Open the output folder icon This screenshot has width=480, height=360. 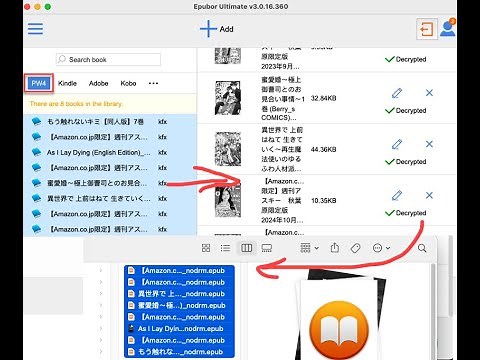(x=427, y=29)
